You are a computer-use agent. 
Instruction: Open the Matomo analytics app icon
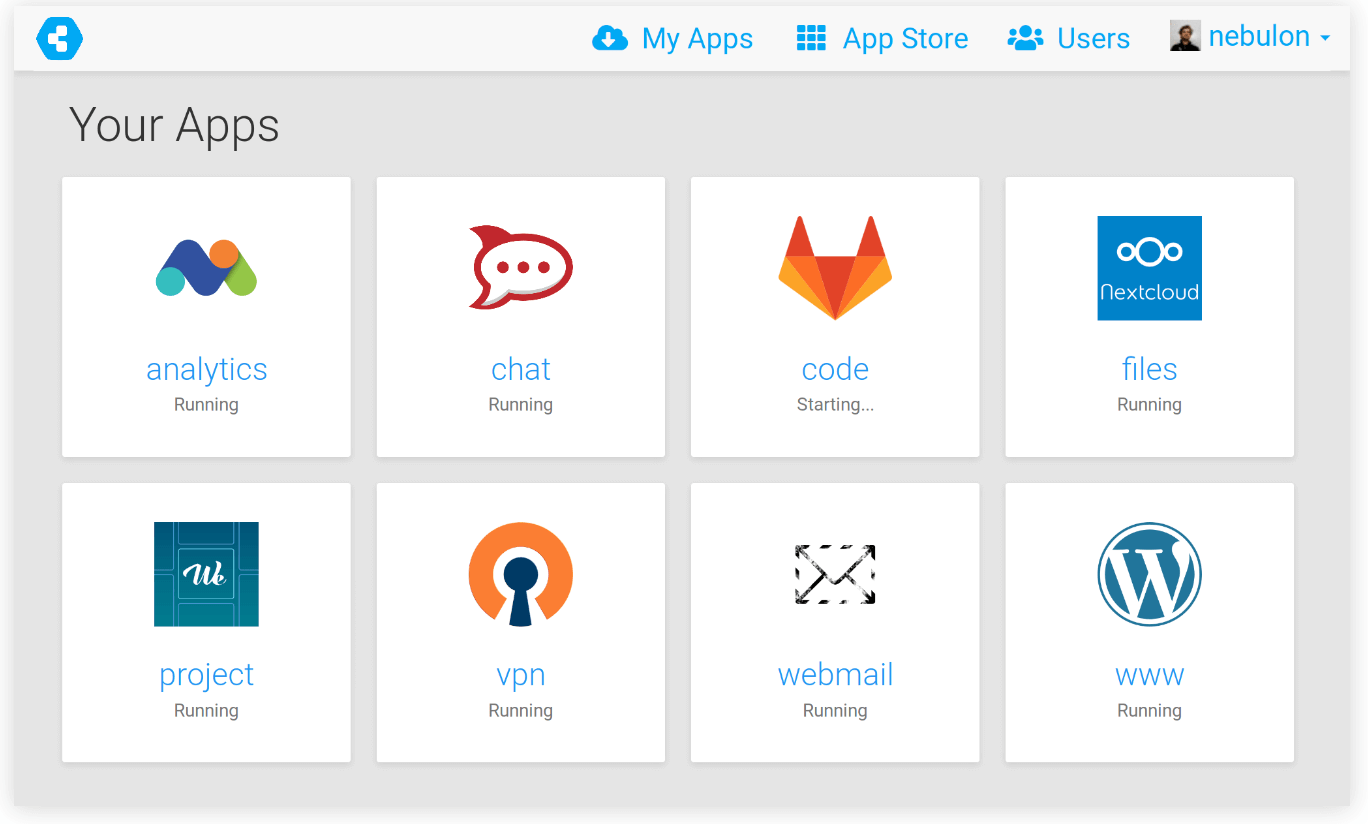click(x=206, y=267)
